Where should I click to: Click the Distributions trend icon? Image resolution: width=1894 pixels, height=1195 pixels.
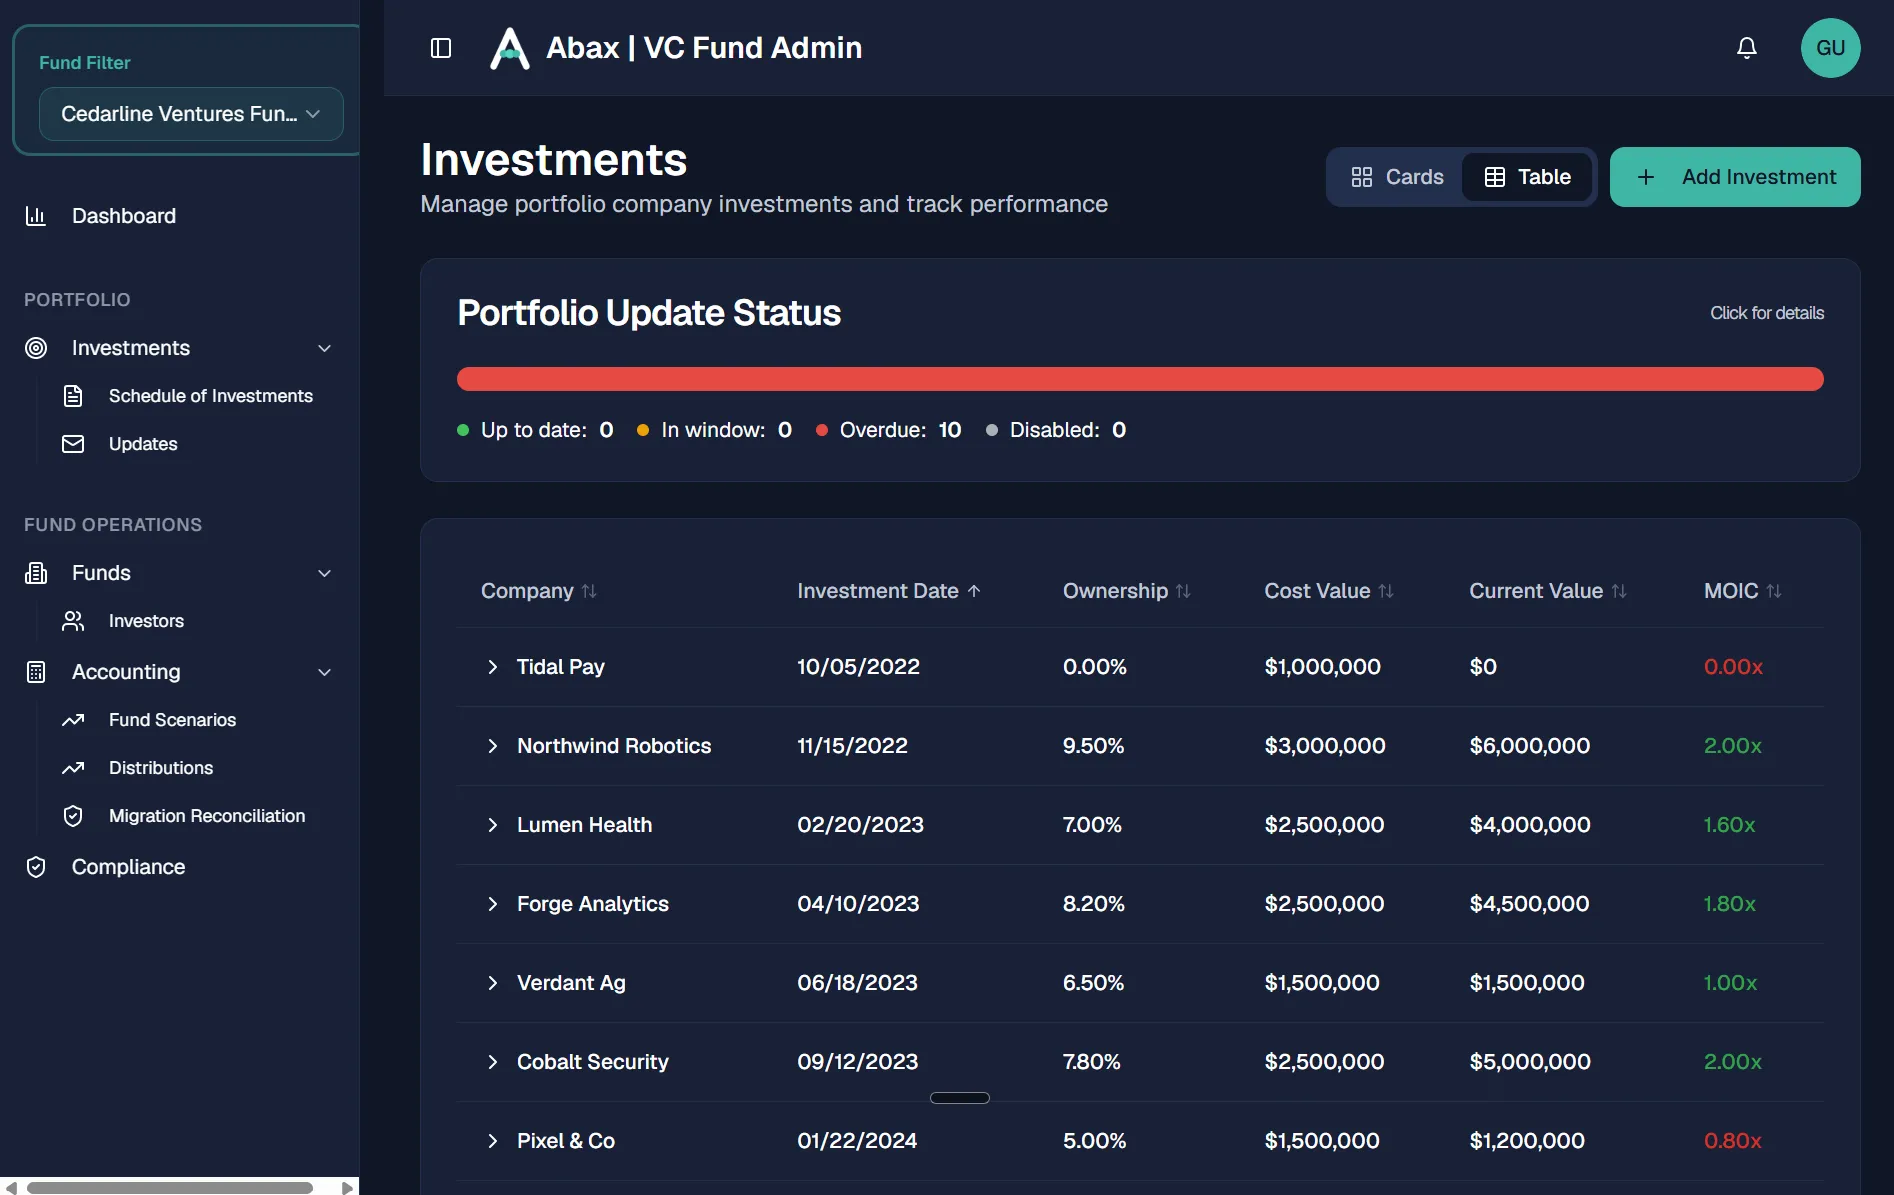[x=73, y=768]
